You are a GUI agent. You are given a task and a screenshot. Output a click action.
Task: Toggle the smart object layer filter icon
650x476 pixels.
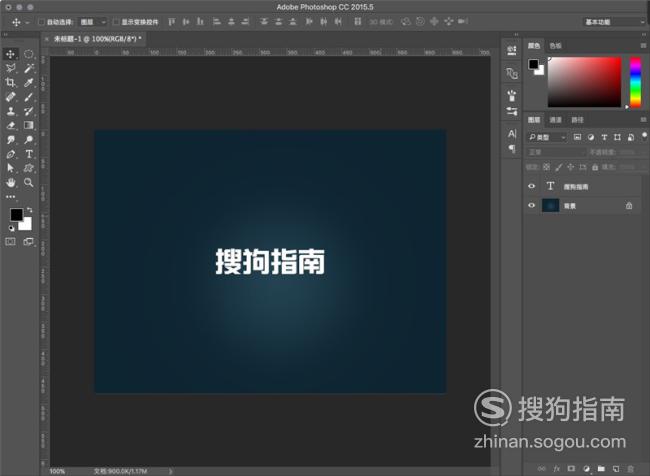click(631, 137)
